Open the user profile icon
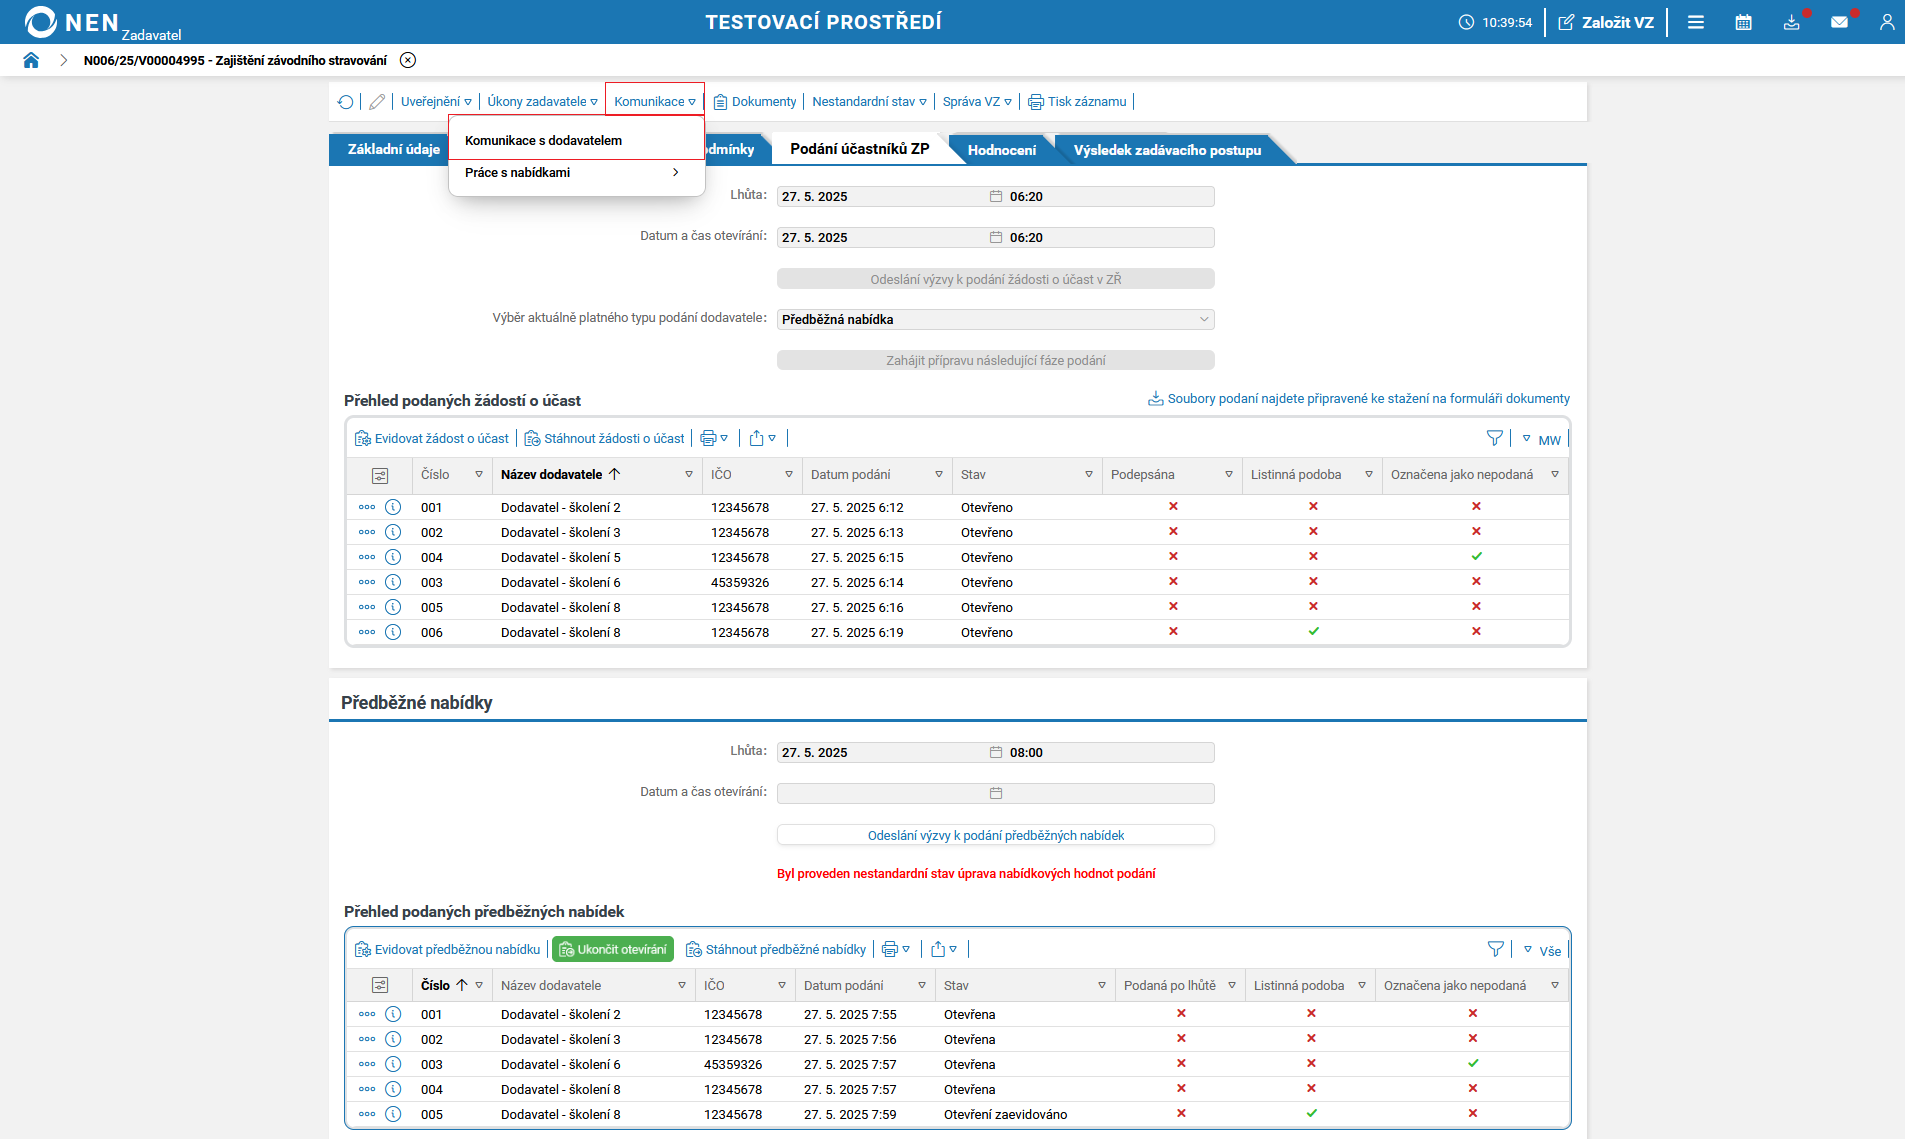 click(1886, 22)
